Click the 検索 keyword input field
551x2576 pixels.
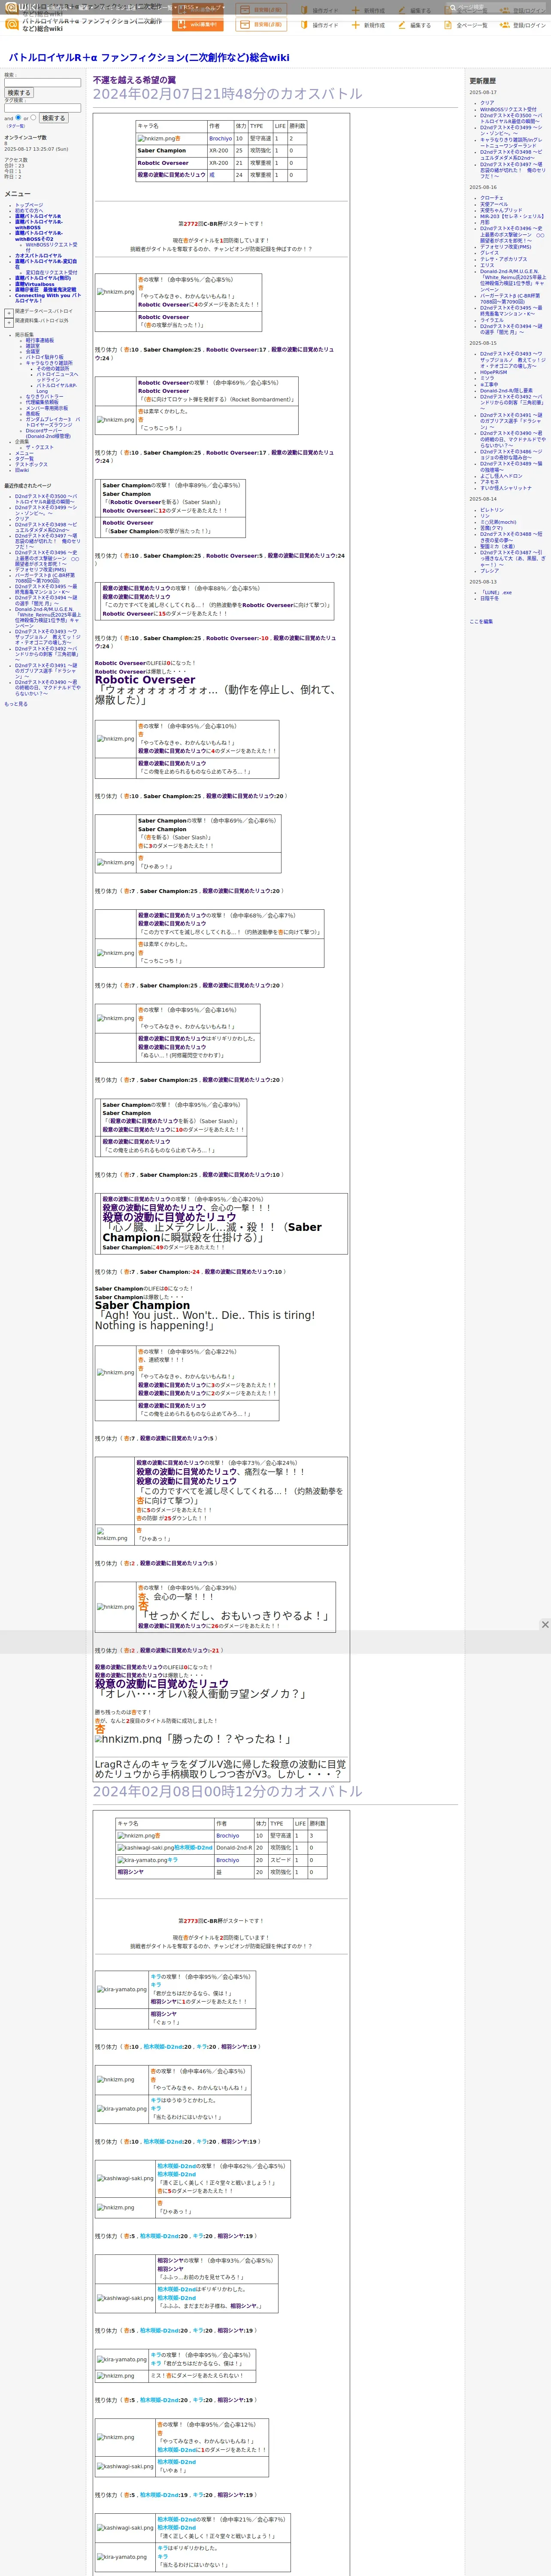click(x=43, y=83)
